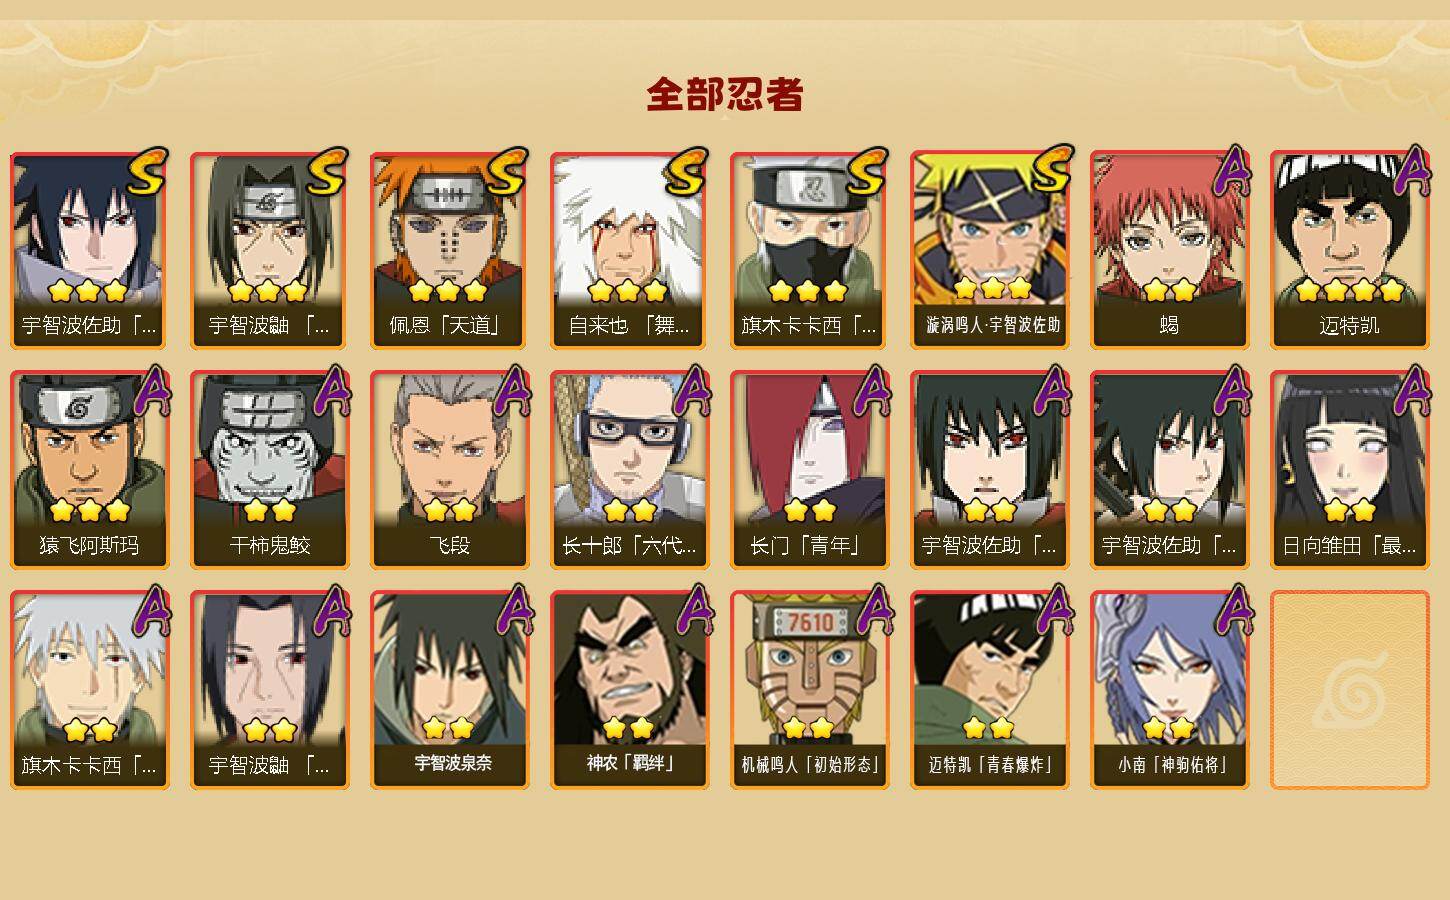Image resolution: width=1450 pixels, height=900 pixels.
Task: Choose the four-star 迈特凯 card
Action: click(1349, 250)
